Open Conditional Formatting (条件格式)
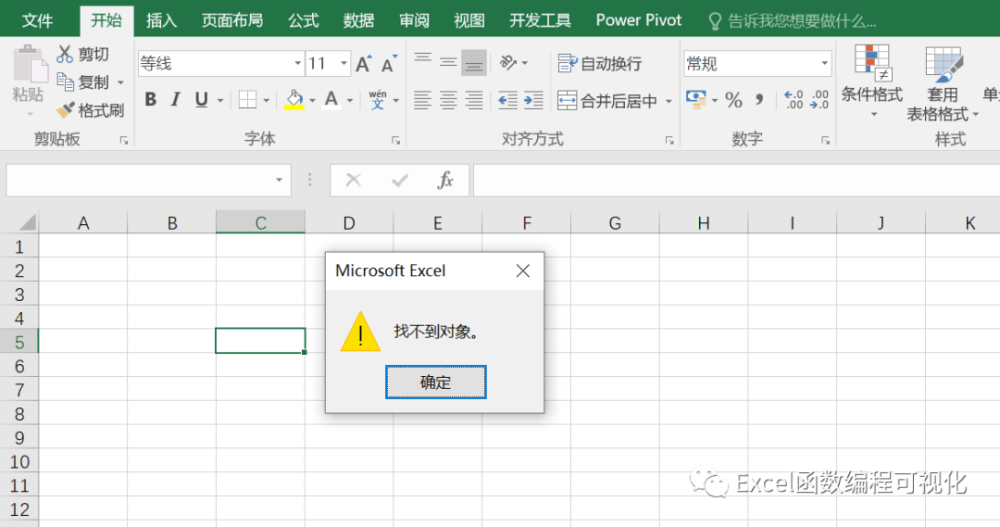The height and width of the screenshot is (527, 1000). pos(872,82)
